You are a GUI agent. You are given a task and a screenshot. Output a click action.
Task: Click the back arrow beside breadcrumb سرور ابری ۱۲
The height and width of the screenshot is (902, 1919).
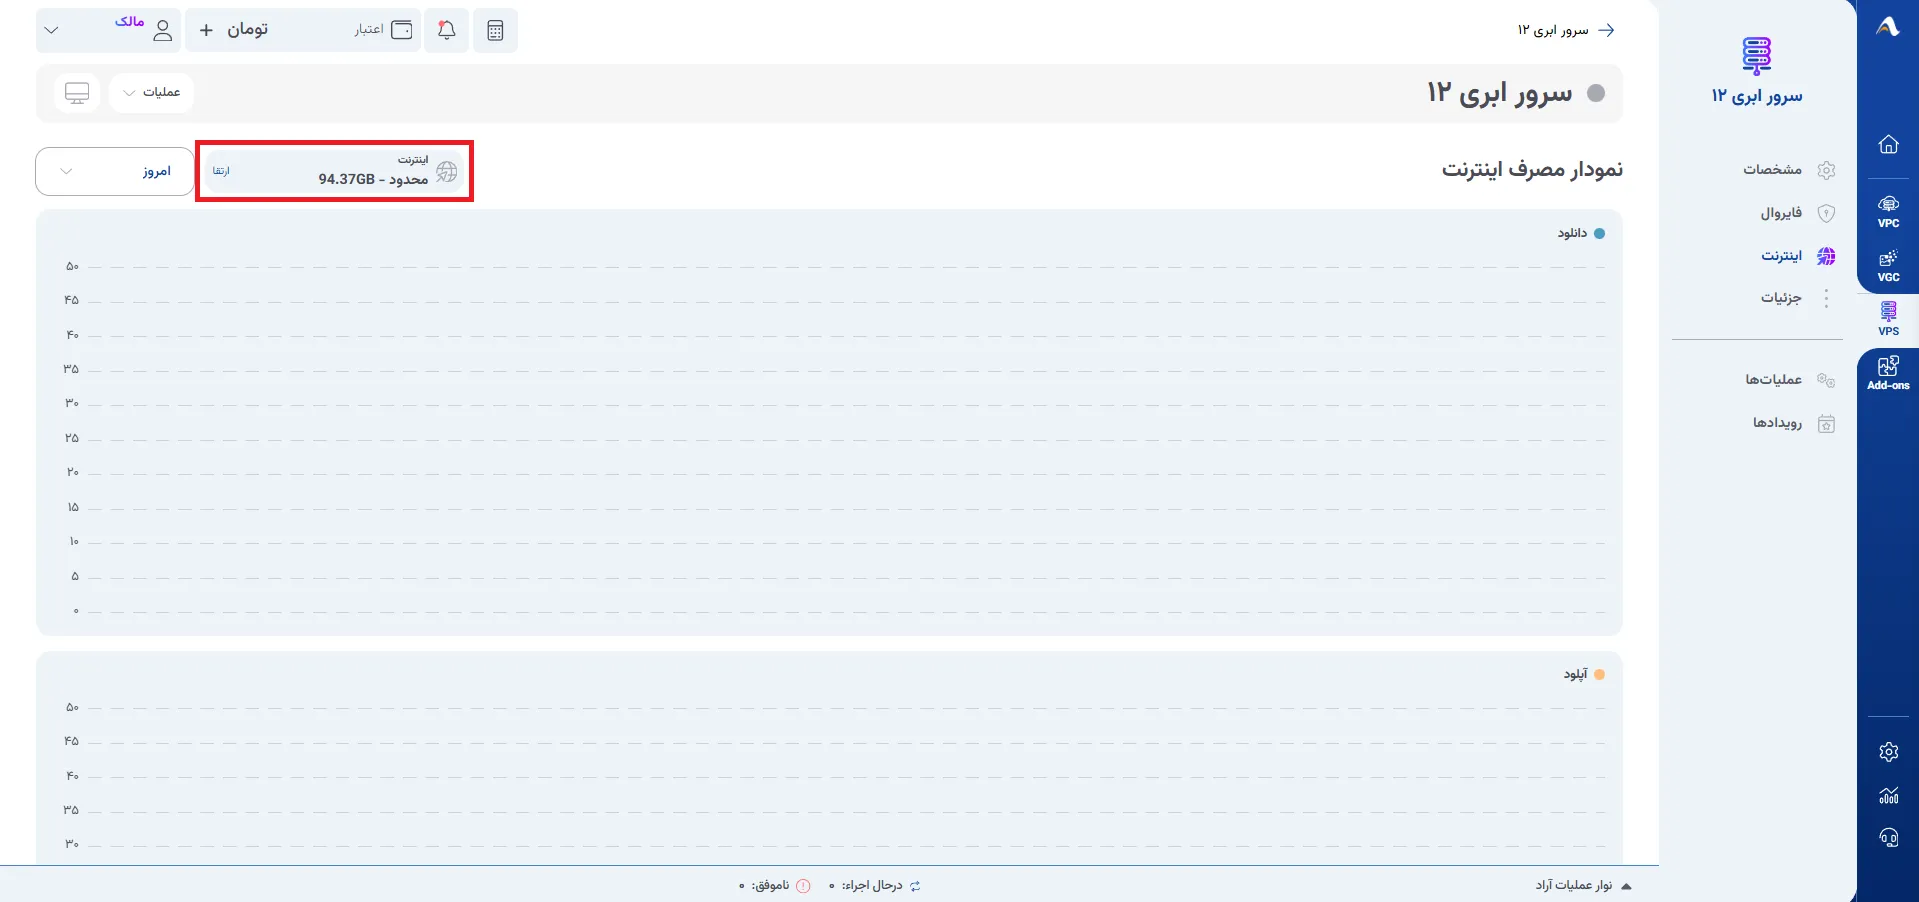pyautogui.click(x=1606, y=30)
